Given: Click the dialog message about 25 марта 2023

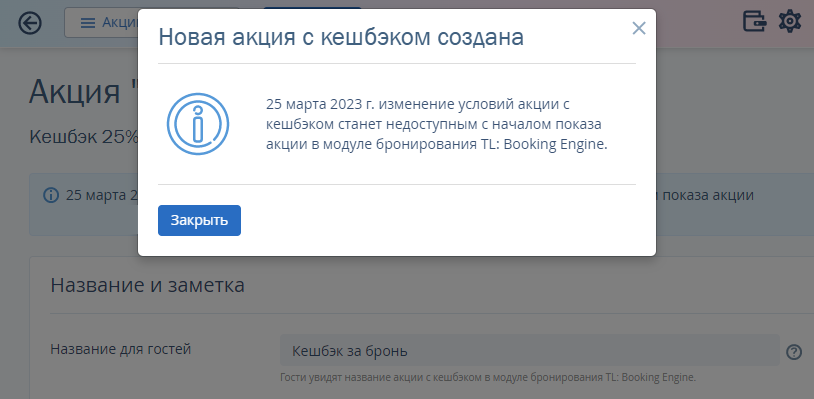Looking at the screenshot, I should [x=437, y=125].
